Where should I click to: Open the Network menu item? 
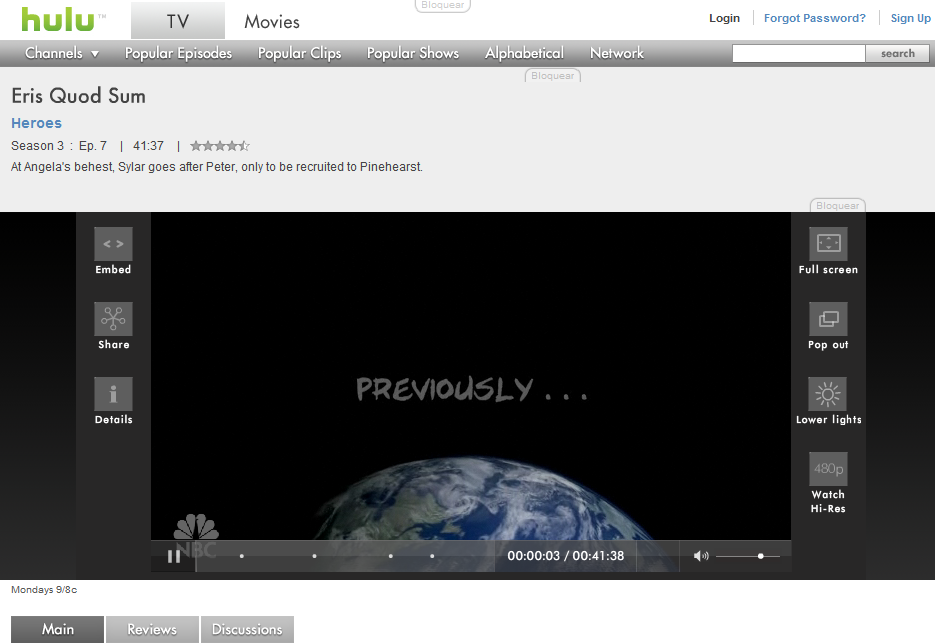point(617,53)
